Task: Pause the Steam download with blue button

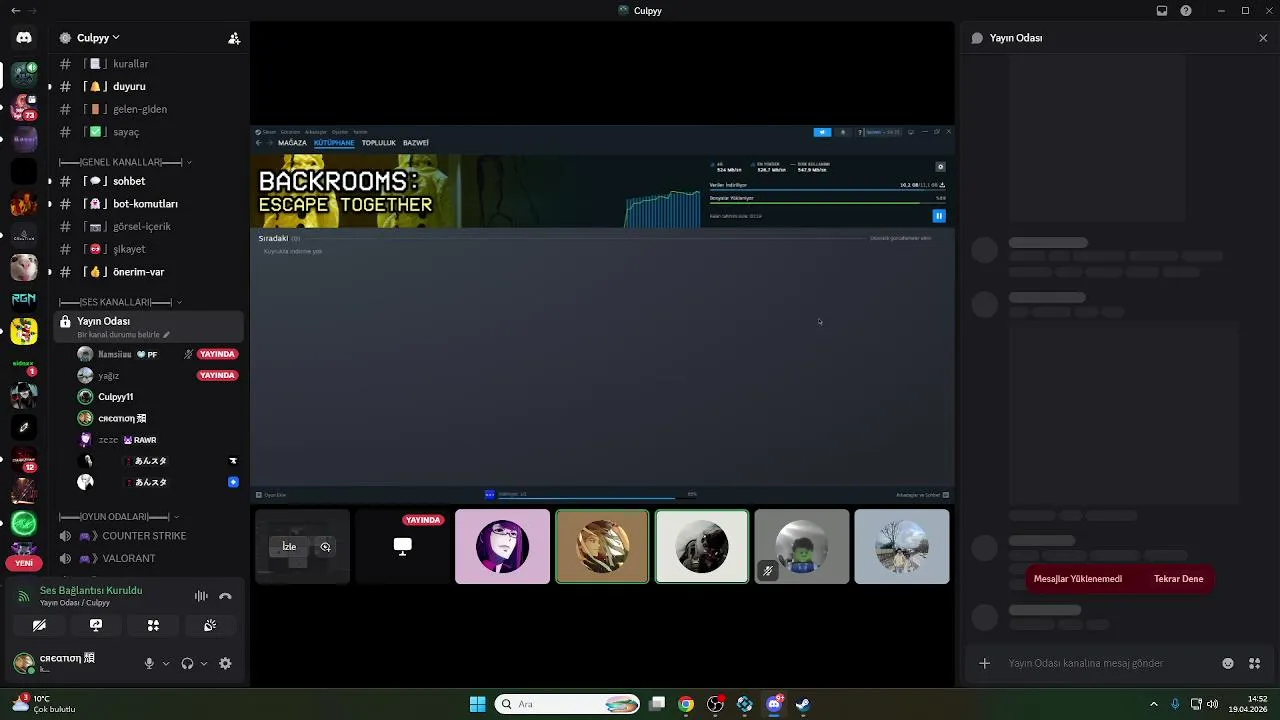Action: pos(939,216)
